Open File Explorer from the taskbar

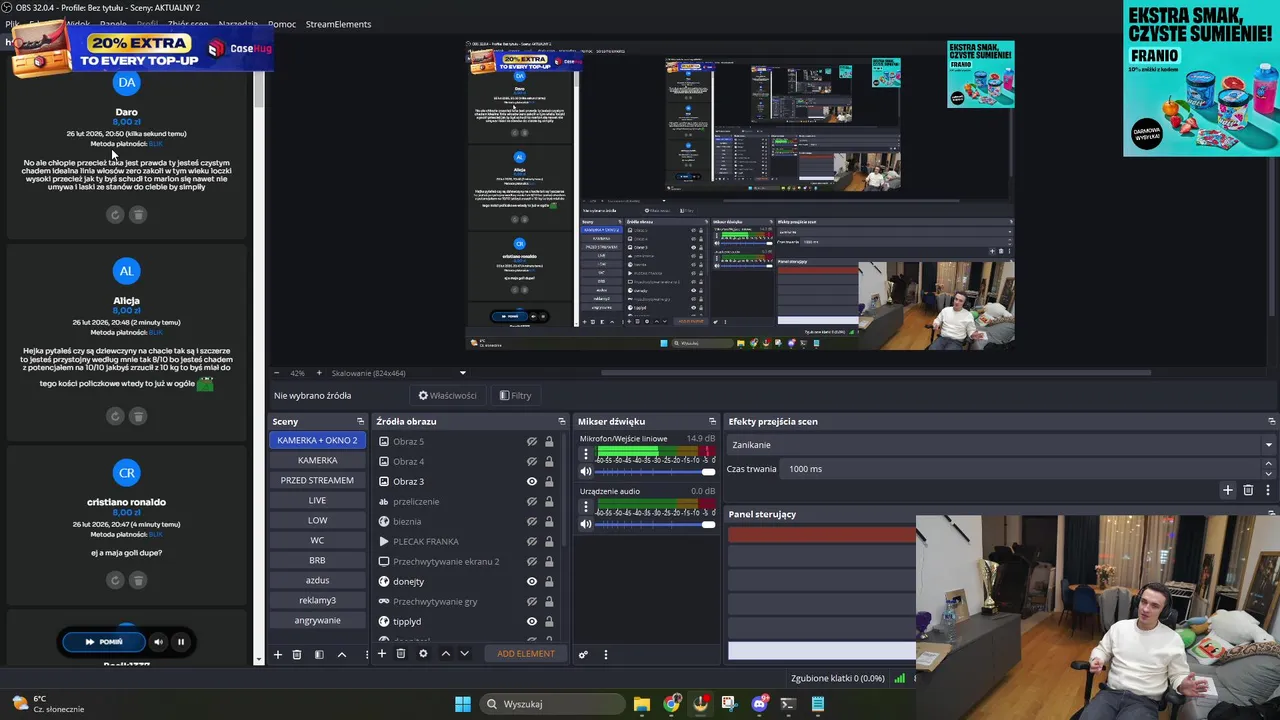click(x=642, y=704)
